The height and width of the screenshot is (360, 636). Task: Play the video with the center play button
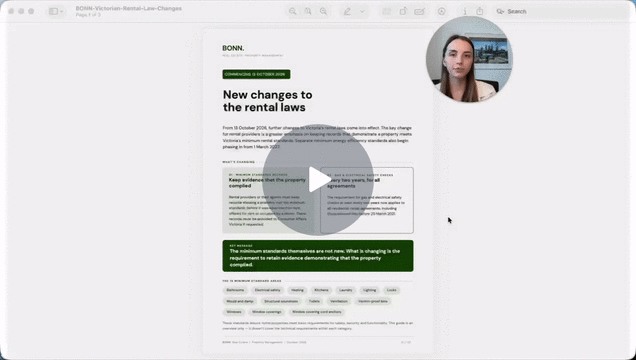[318, 180]
